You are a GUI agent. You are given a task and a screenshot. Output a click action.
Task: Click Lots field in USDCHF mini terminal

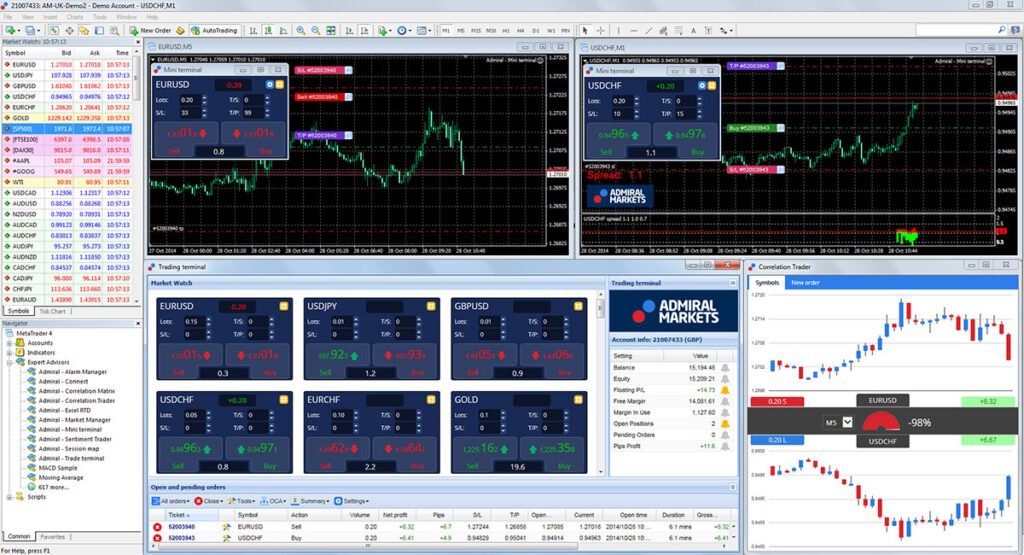coord(622,101)
